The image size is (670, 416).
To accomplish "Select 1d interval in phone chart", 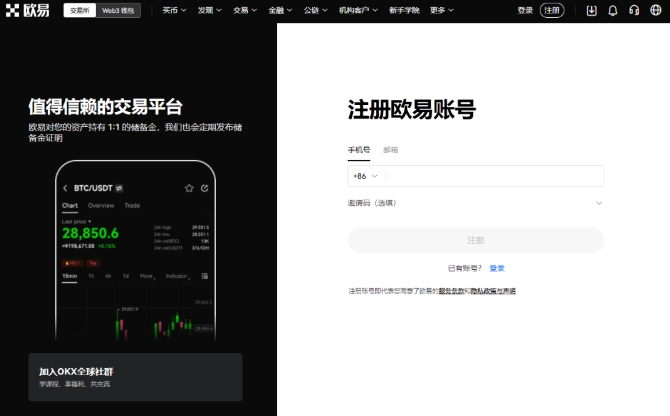I will (126, 276).
